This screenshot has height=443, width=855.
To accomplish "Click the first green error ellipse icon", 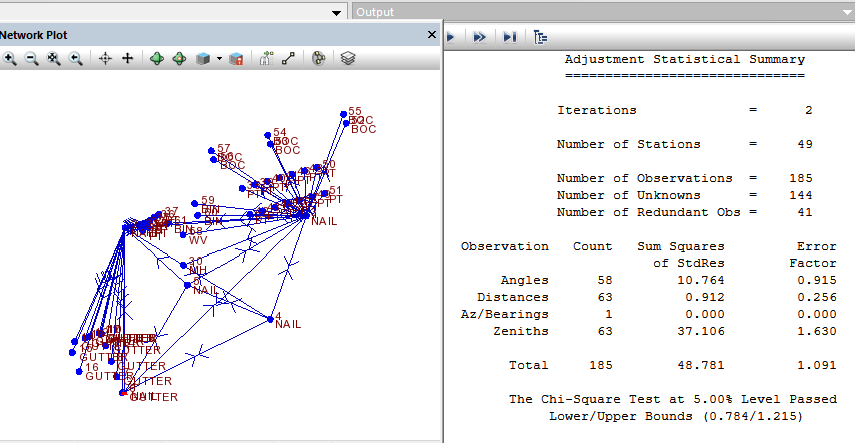I will (157, 59).
